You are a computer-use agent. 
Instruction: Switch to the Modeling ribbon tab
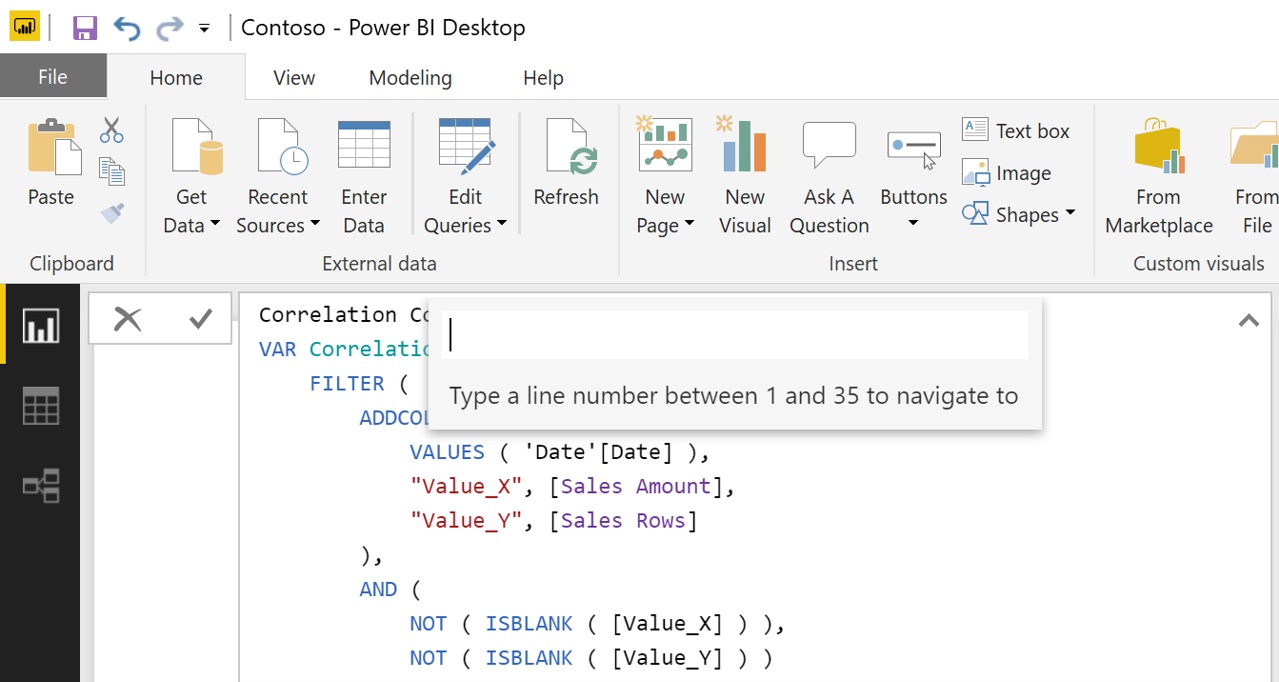tap(410, 78)
